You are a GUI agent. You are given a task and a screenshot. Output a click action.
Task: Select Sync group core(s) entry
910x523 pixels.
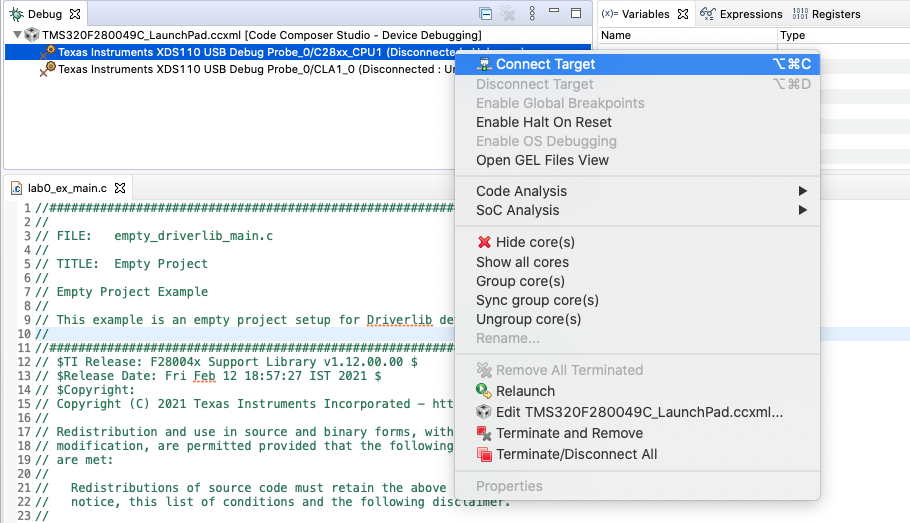537,300
